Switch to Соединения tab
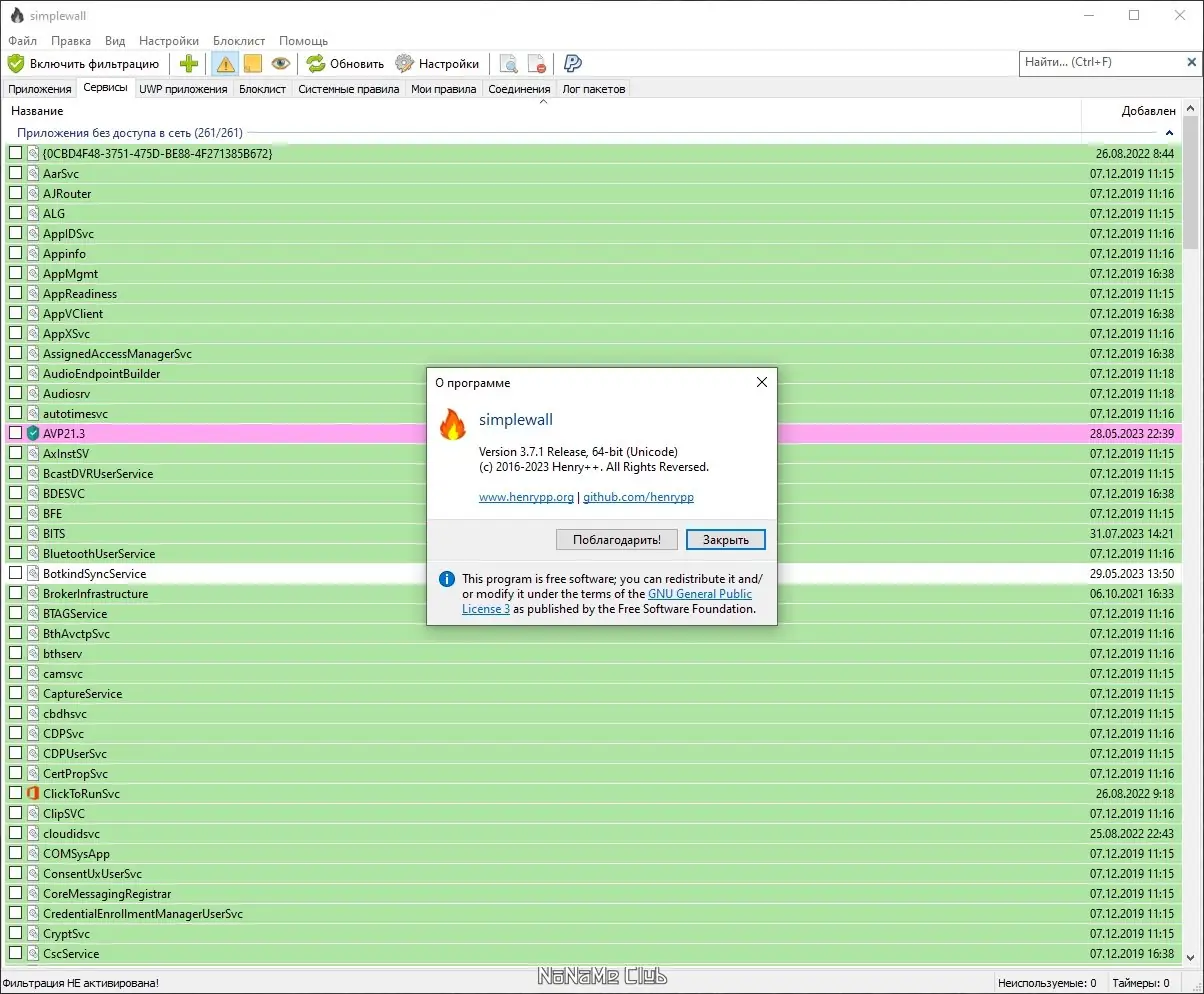Image resolution: width=1204 pixels, height=994 pixels. pos(519,89)
